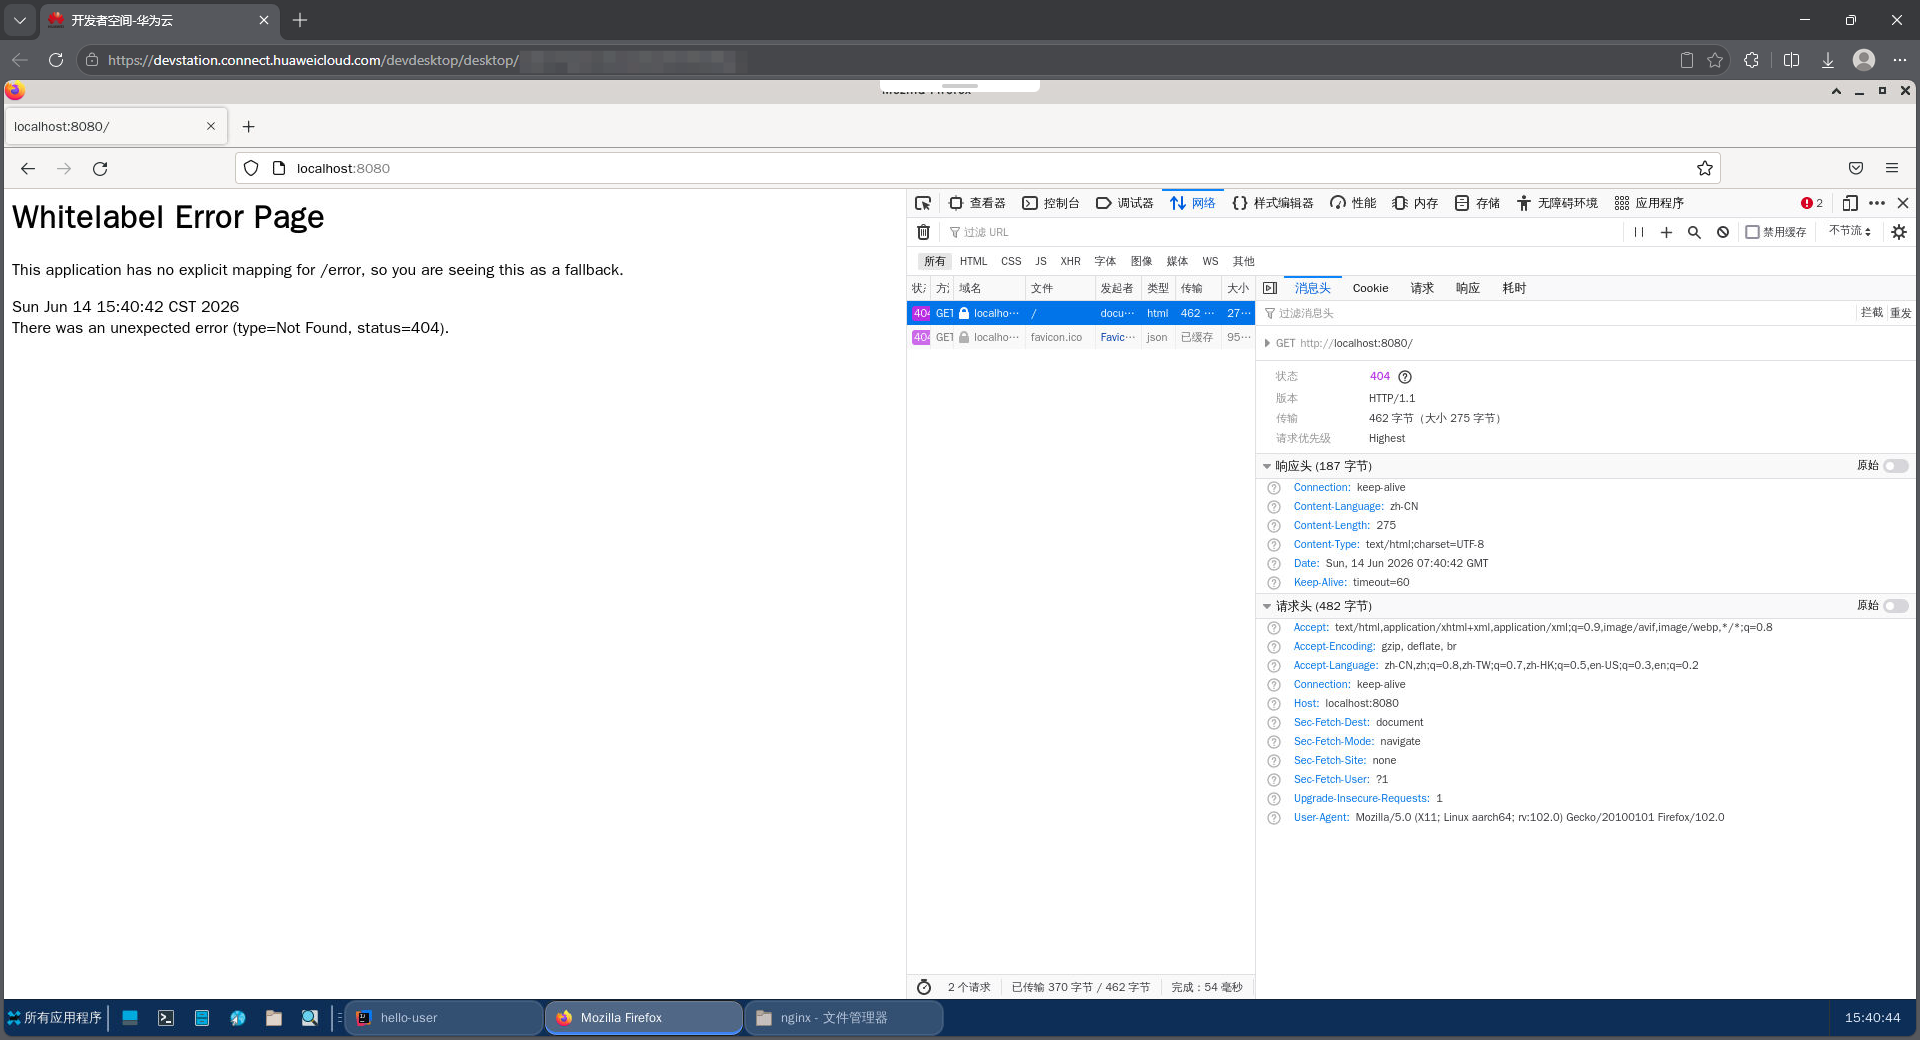Enable the disable-cache checkbox
Image resolution: width=1920 pixels, height=1040 pixels.
(1752, 232)
